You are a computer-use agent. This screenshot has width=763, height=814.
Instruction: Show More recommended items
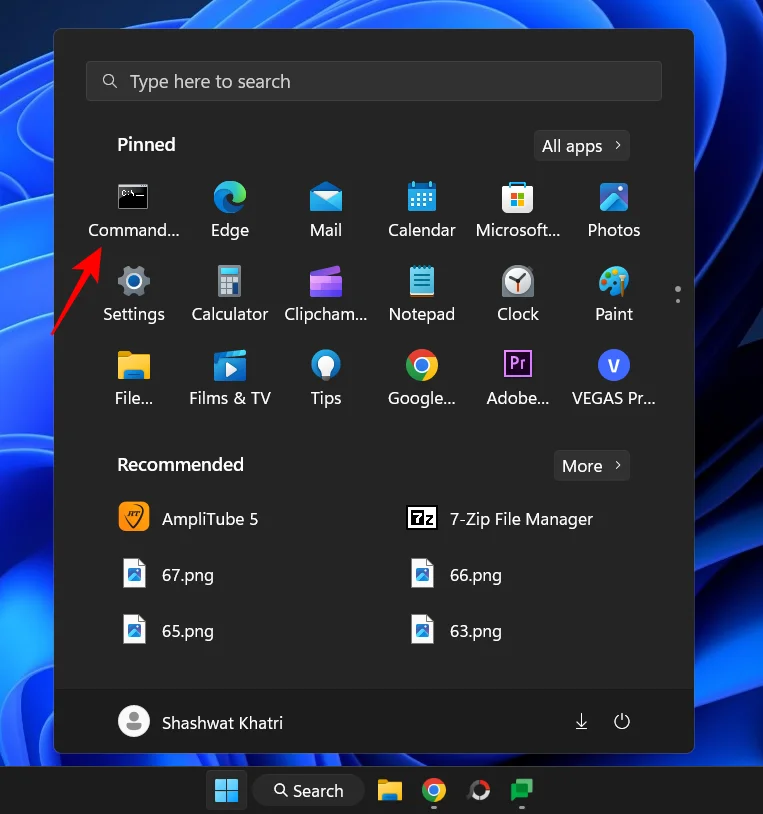591,466
